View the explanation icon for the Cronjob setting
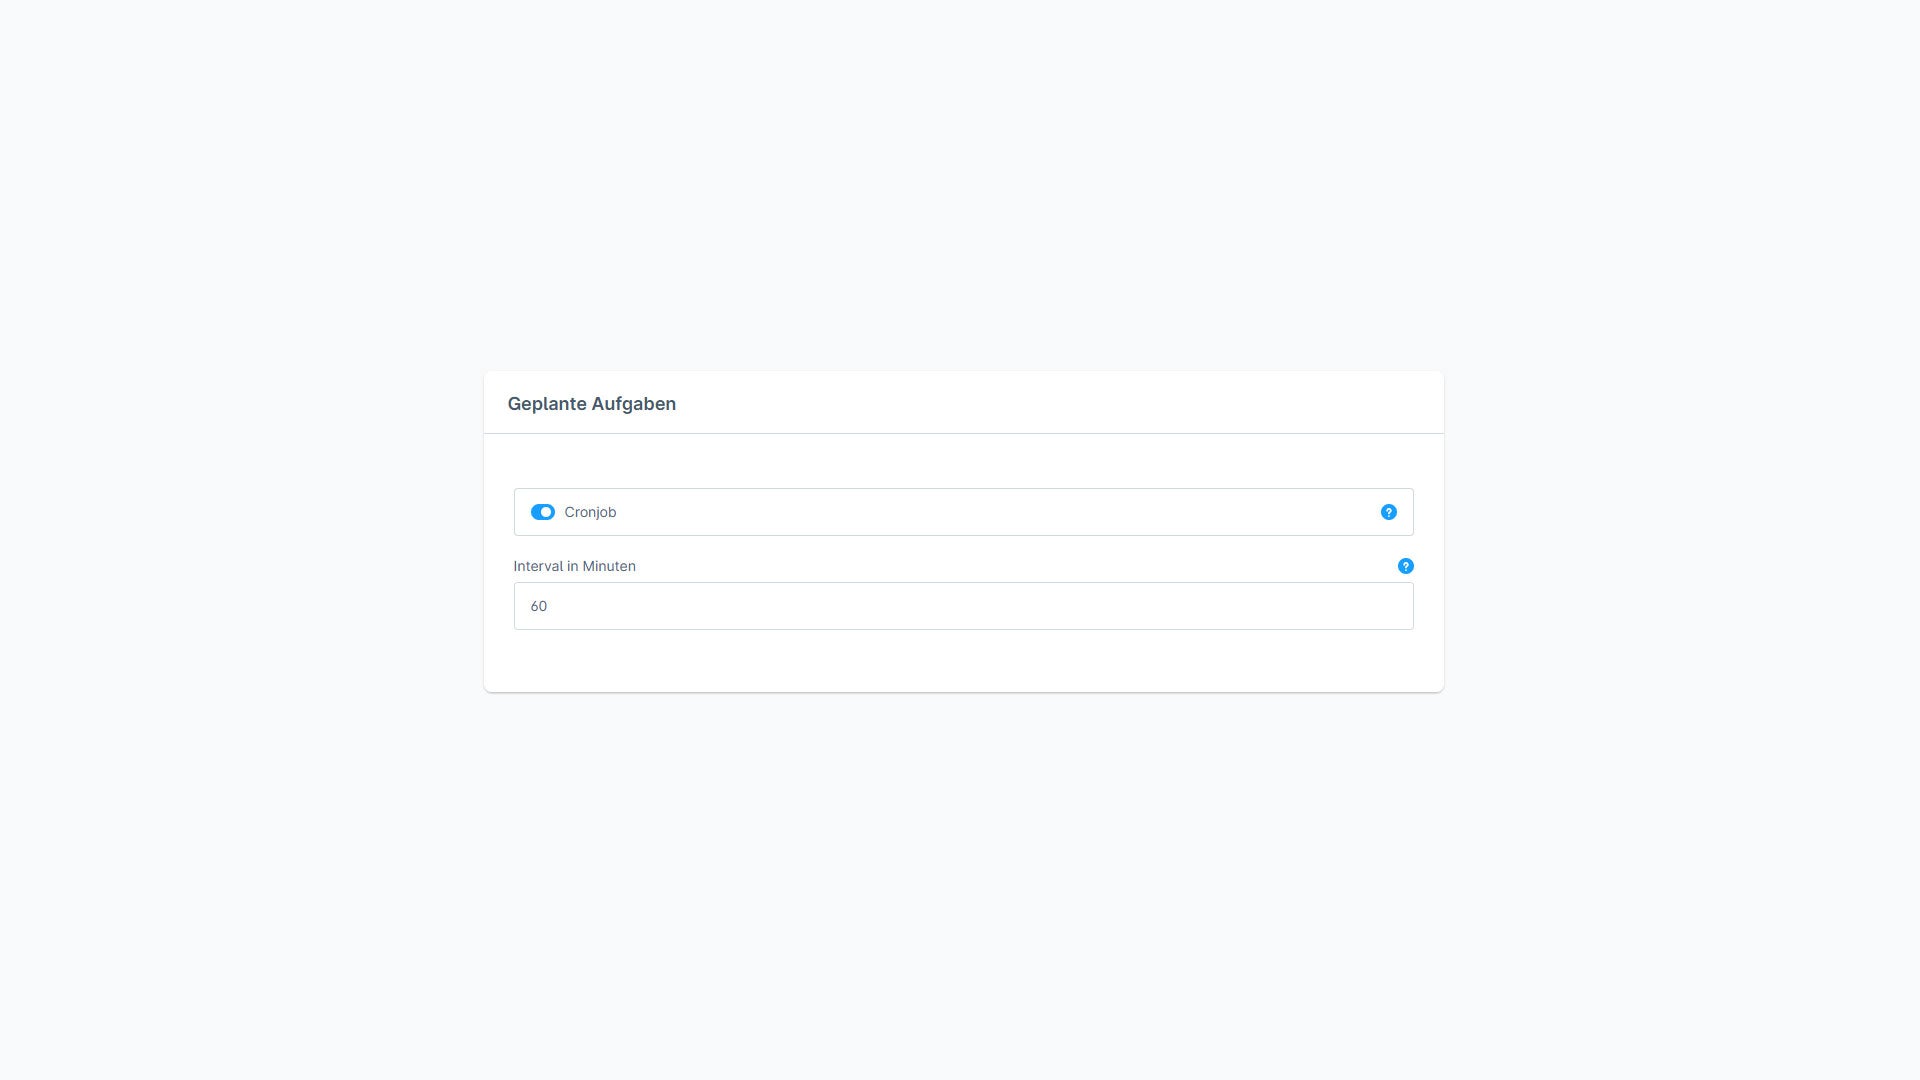Viewport: 1920px width, 1080px height. 1388,512
